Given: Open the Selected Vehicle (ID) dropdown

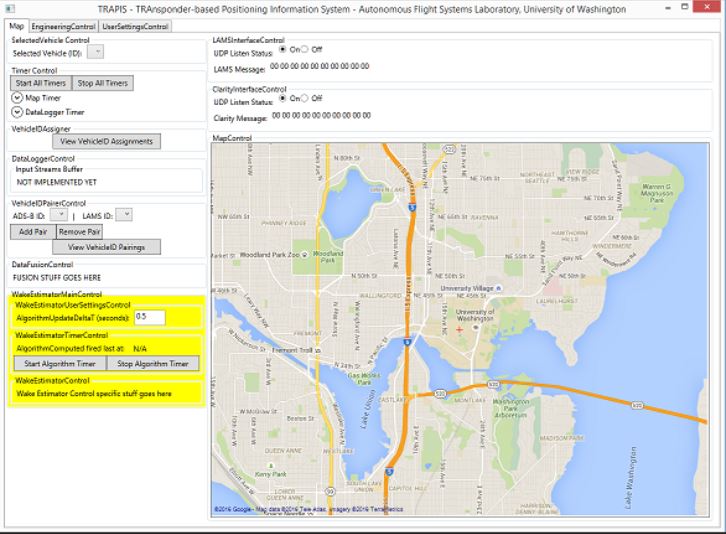Looking at the screenshot, I should click(95, 52).
